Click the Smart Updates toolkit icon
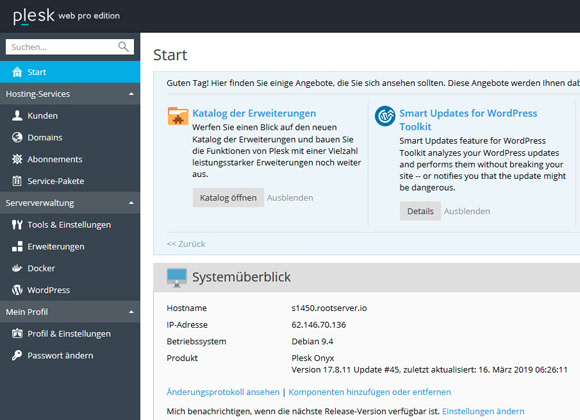 (385, 116)
